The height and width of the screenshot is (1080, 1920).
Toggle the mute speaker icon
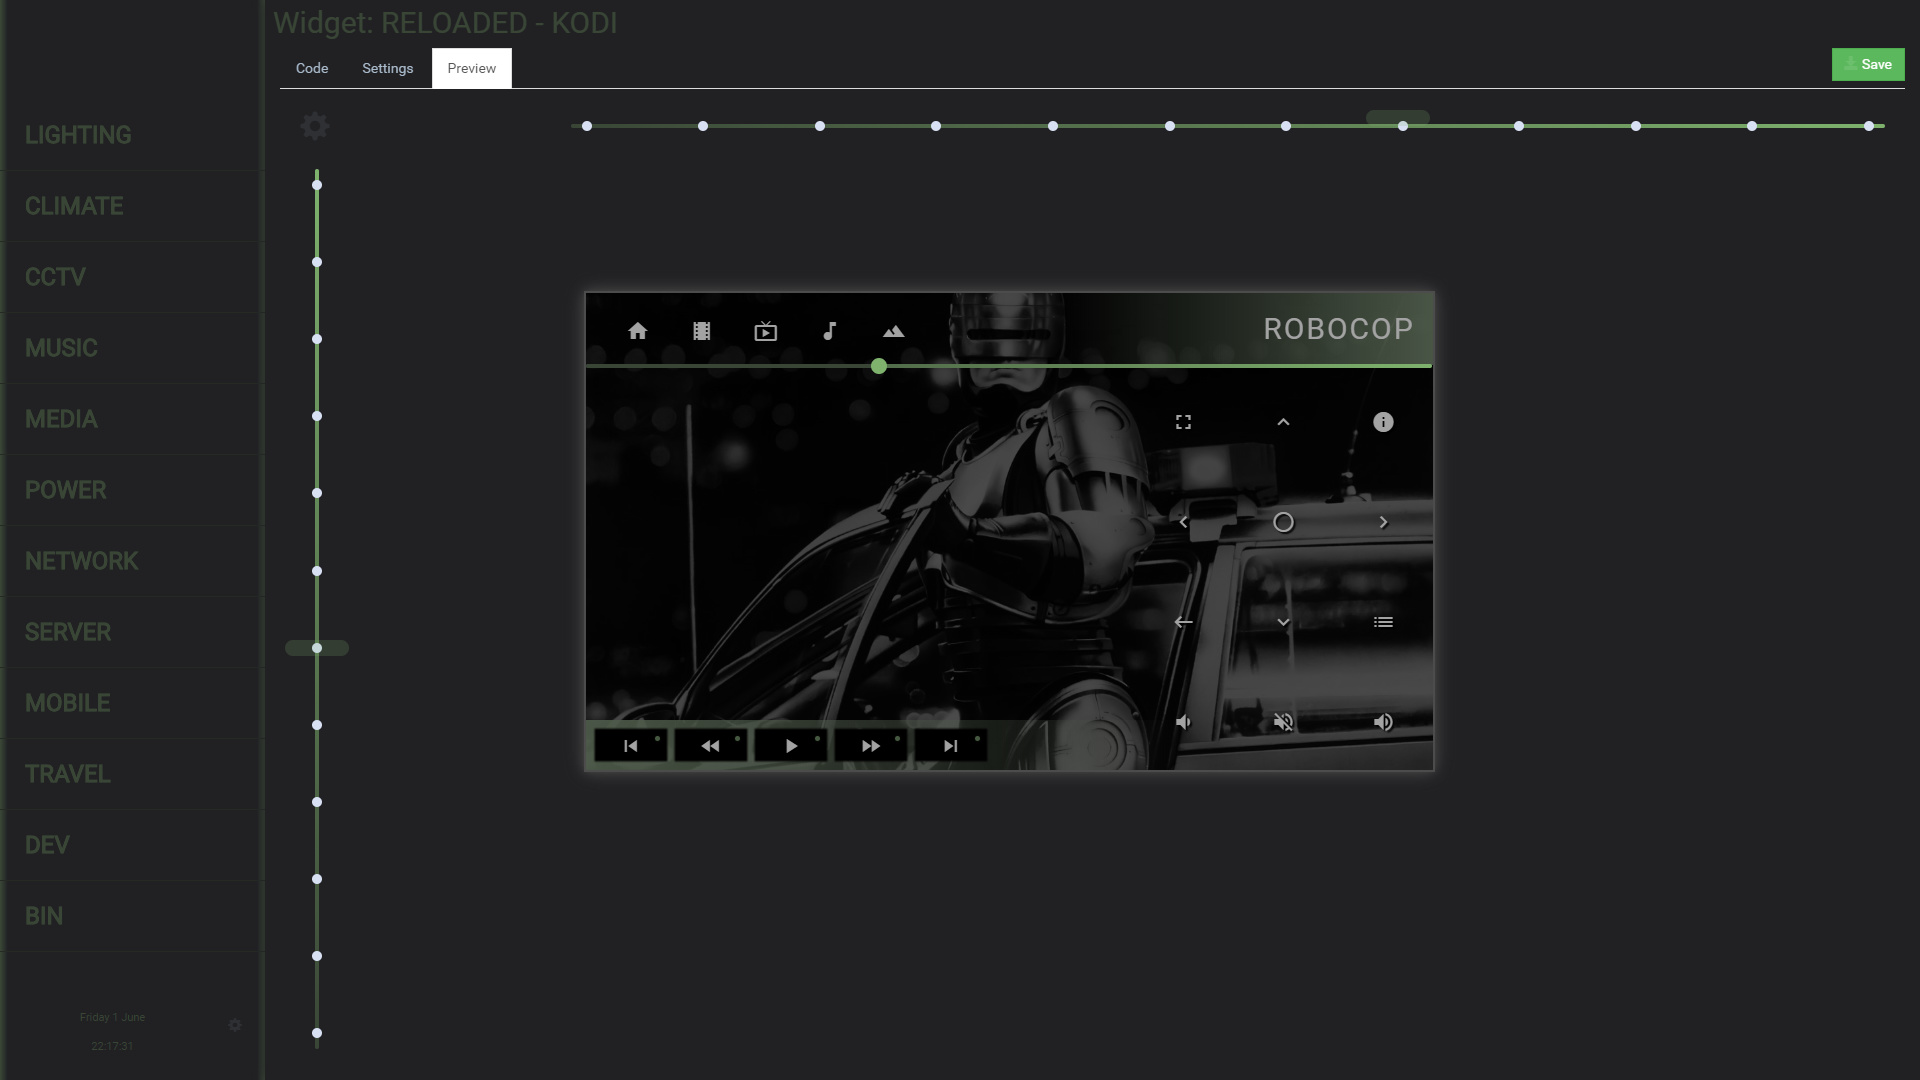1283,722
